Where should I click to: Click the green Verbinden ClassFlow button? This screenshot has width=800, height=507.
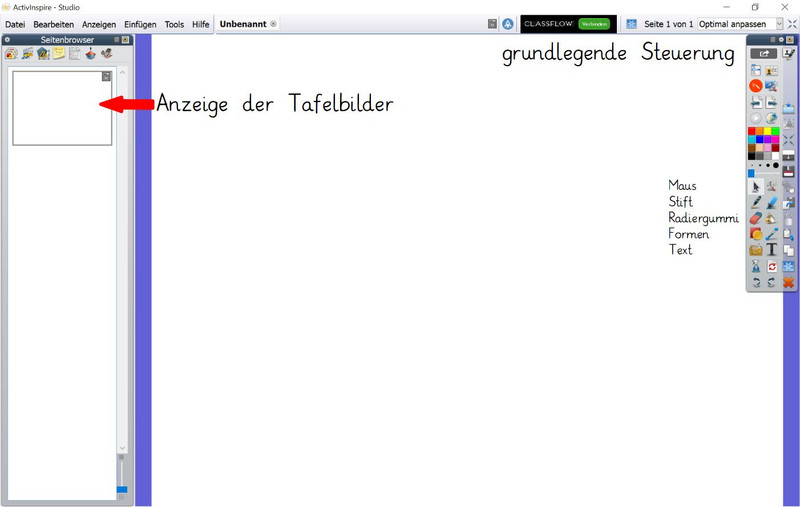[x=594, y=23]
